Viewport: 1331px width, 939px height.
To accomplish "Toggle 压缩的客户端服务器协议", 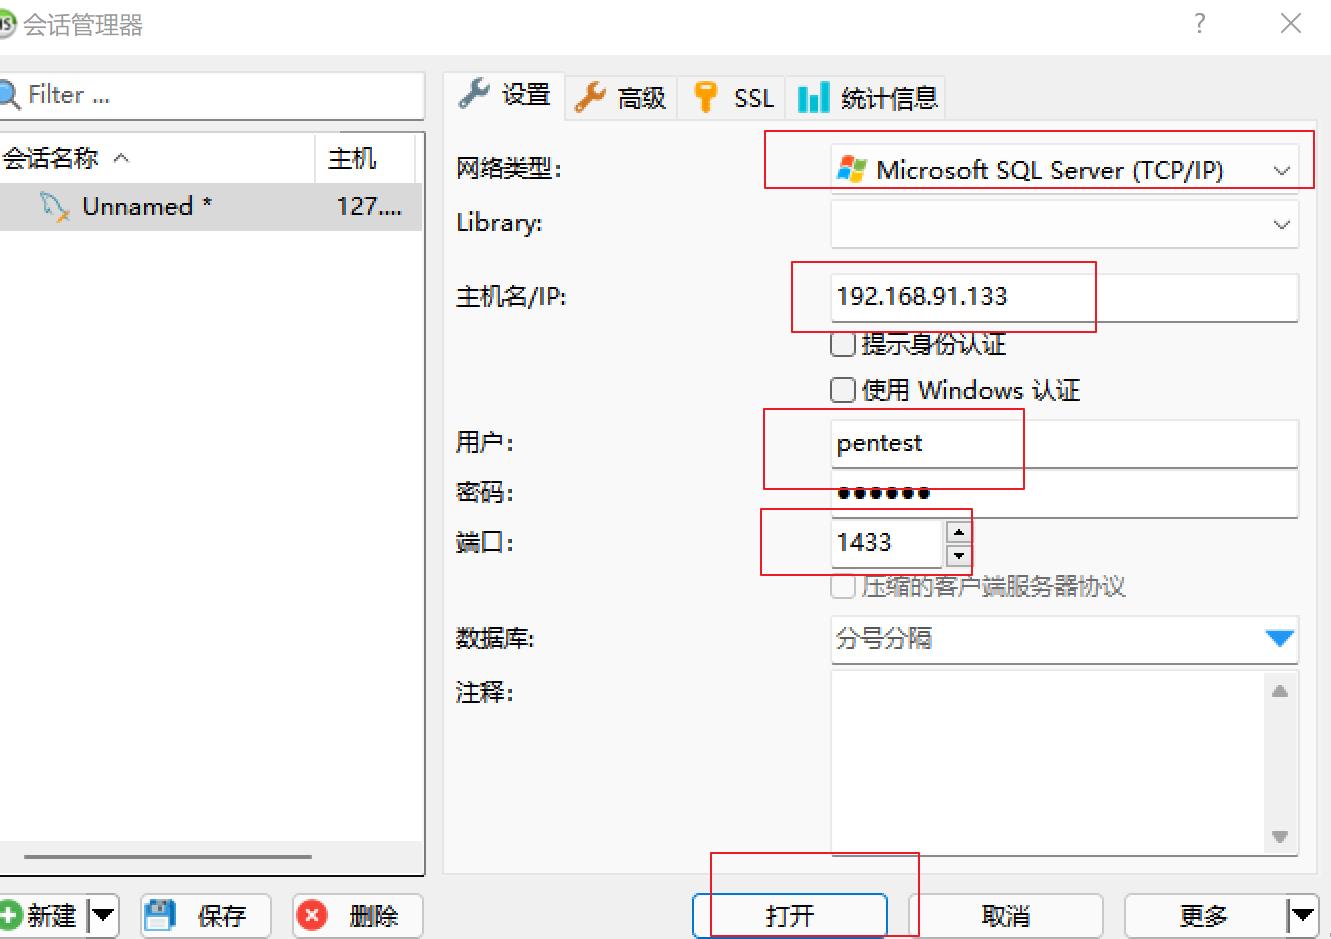I will click(842, 587).
